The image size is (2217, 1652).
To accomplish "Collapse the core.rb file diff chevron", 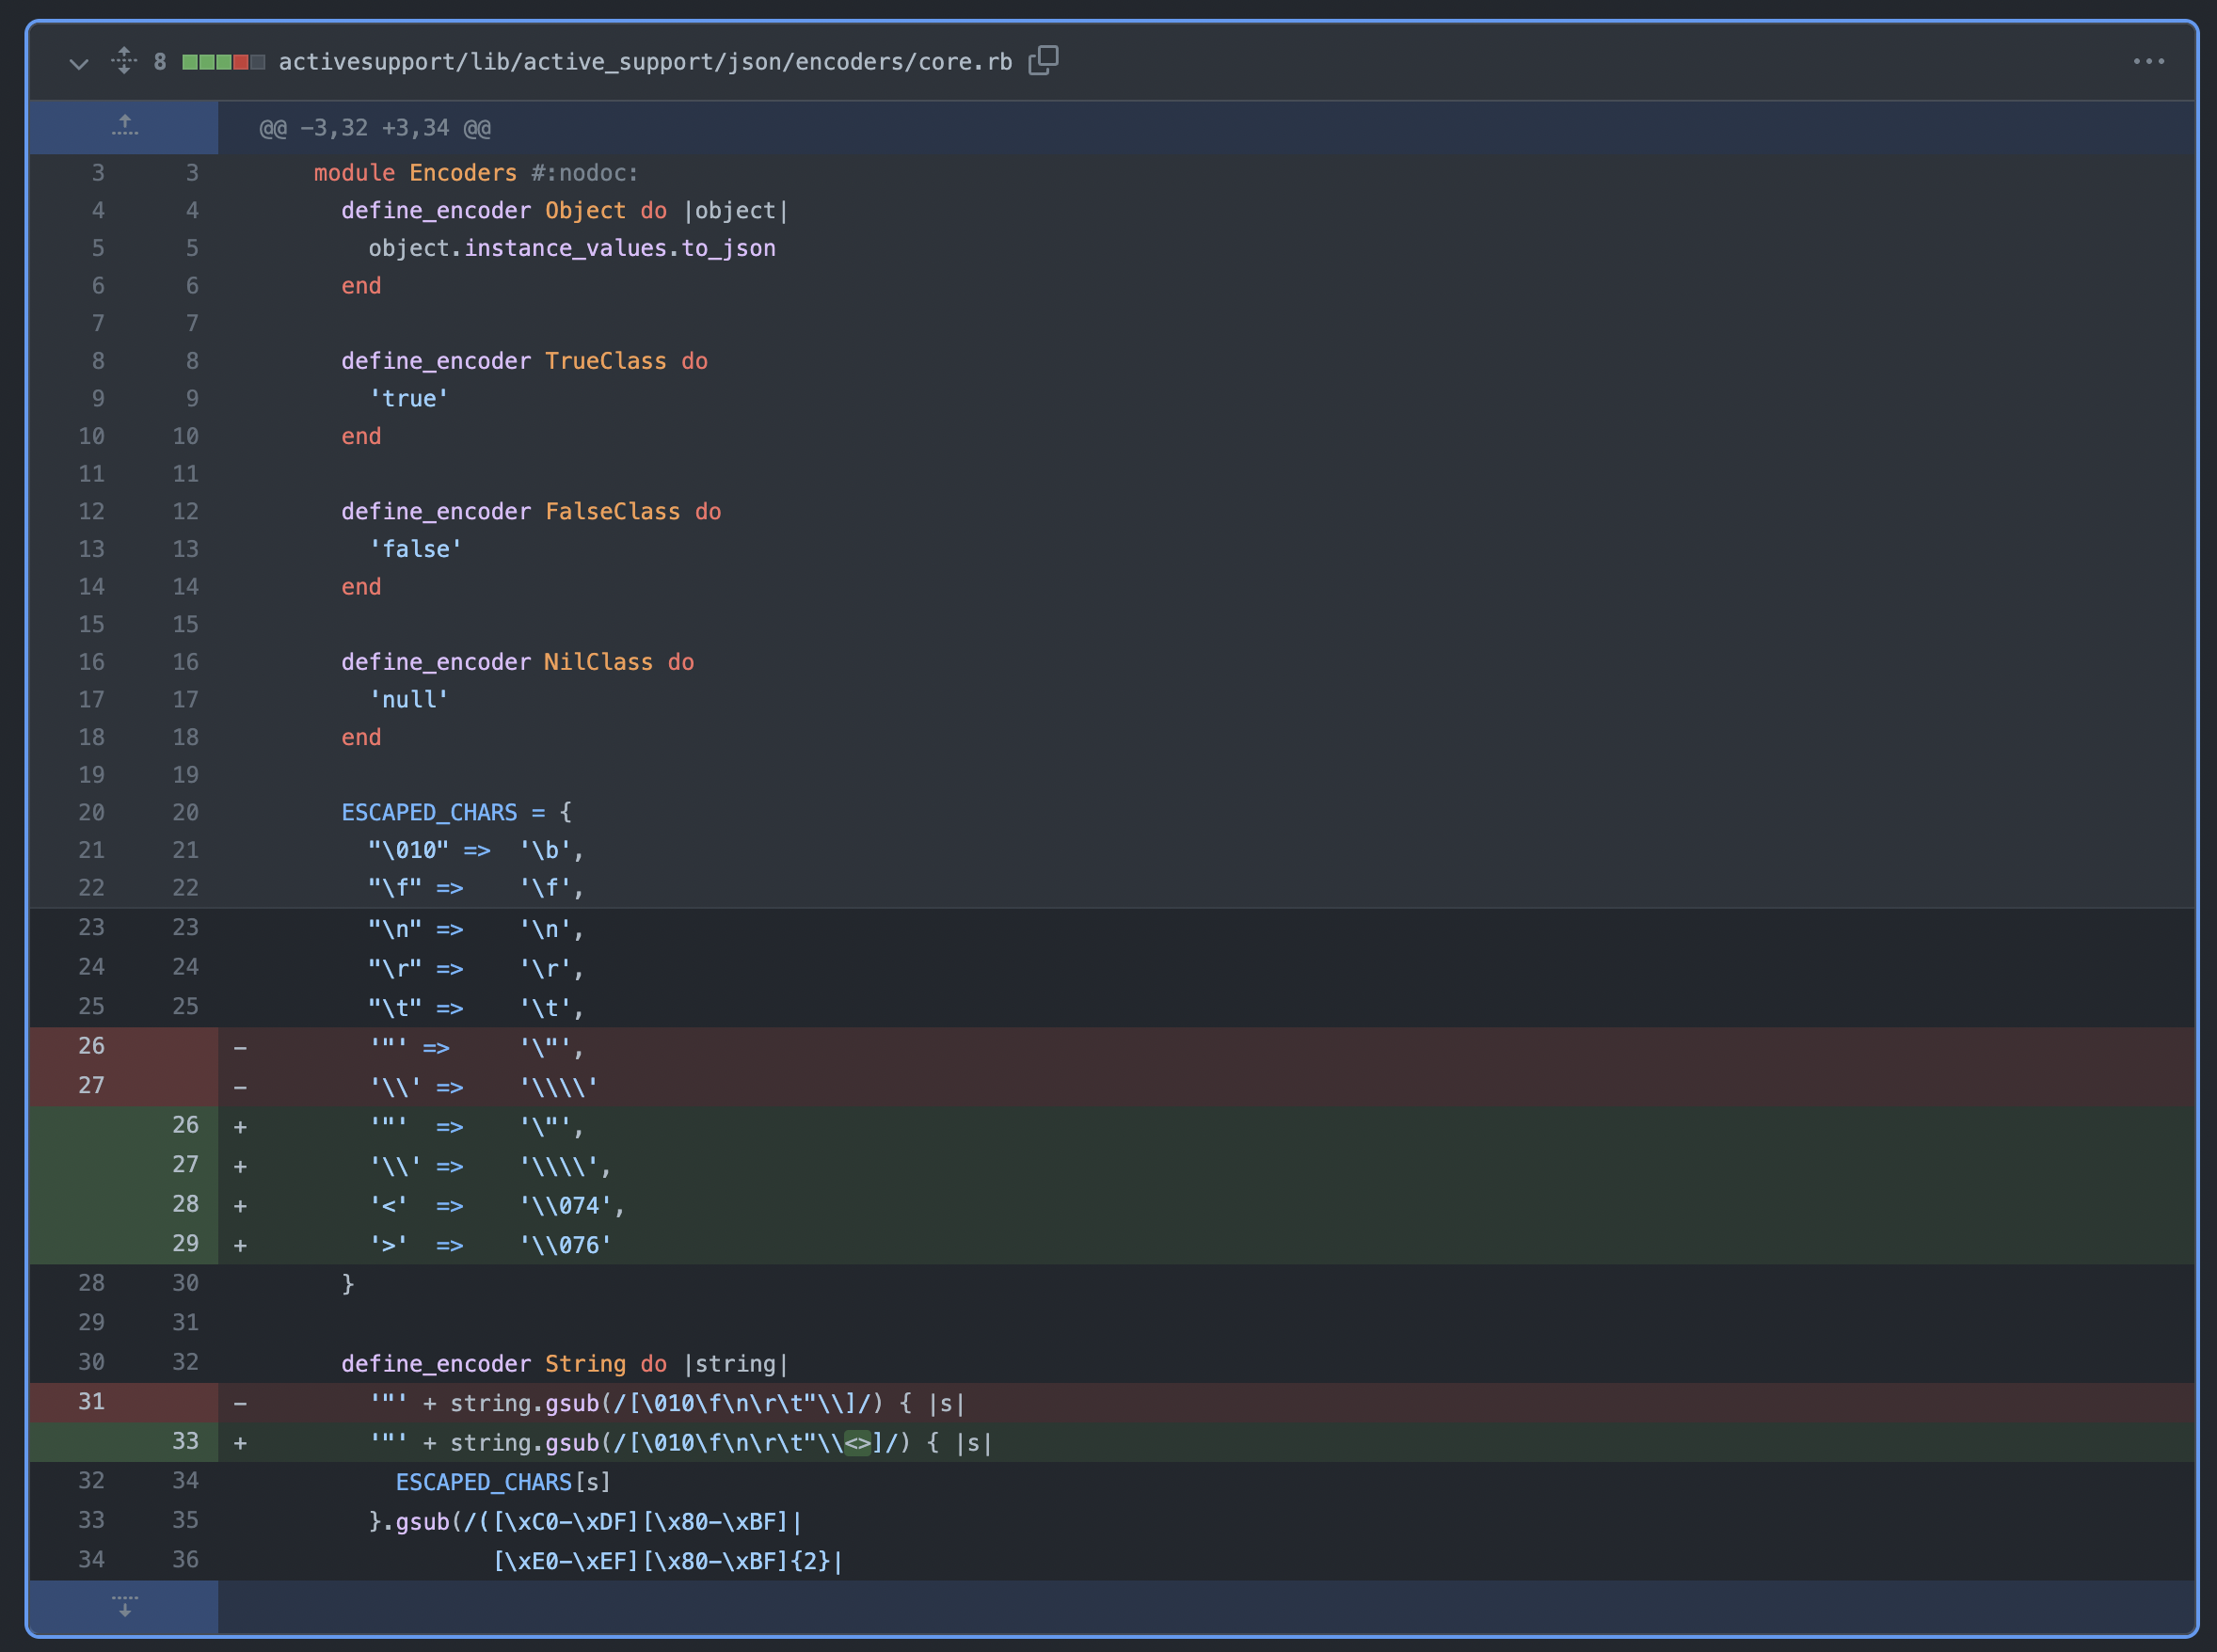I will coord(79,63).
